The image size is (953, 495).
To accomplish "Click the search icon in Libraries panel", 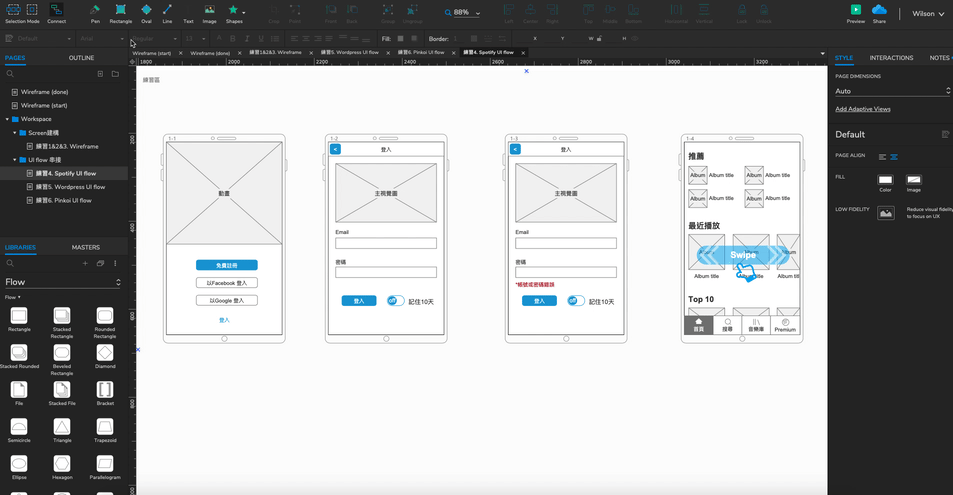I will pyautogui.click(x=10, y=263).
